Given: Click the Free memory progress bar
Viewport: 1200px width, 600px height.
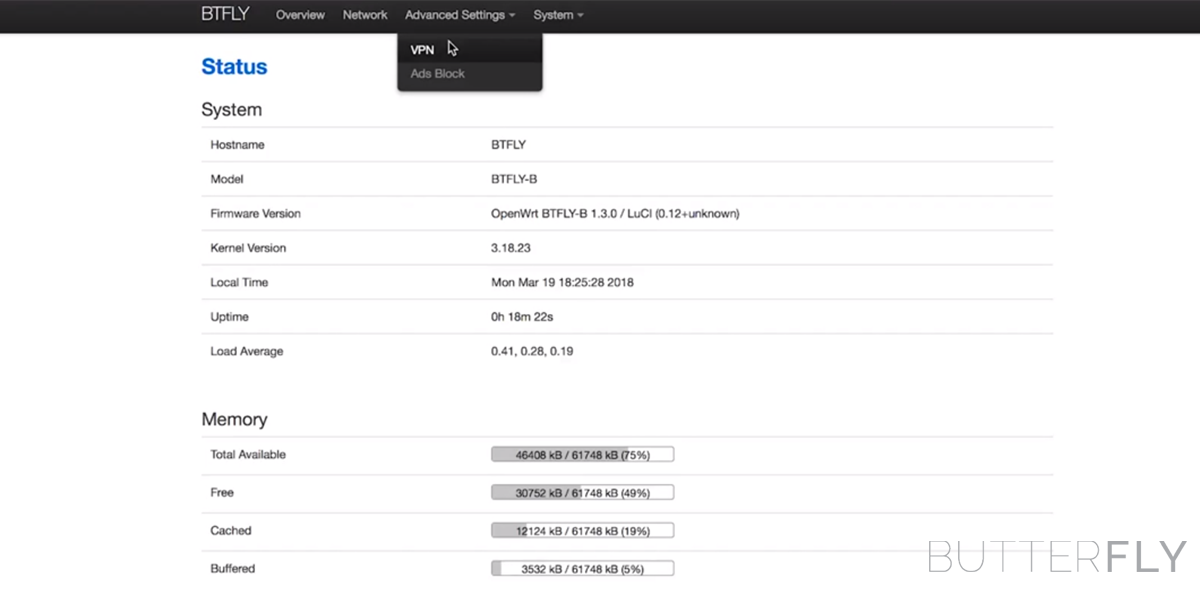Looking at the screenshot, I should pyautogui.click(x=582, y=493).
